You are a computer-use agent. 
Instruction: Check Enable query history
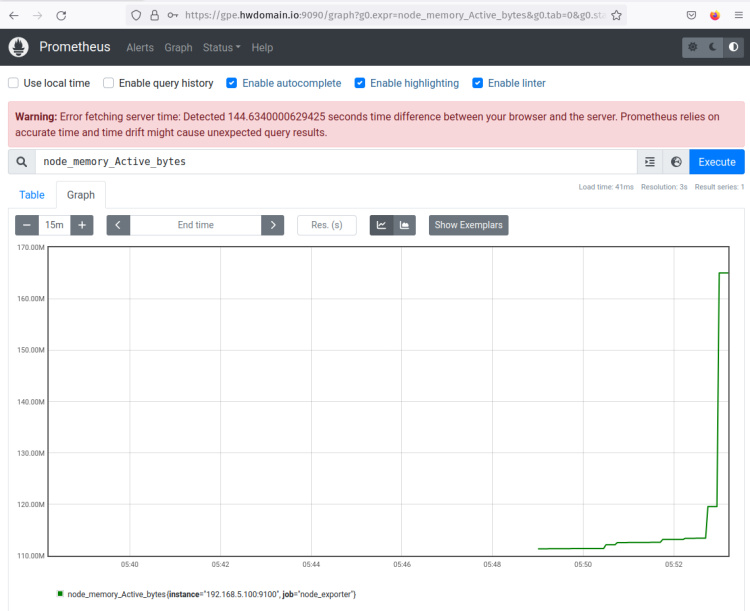(x=109, y=83)
